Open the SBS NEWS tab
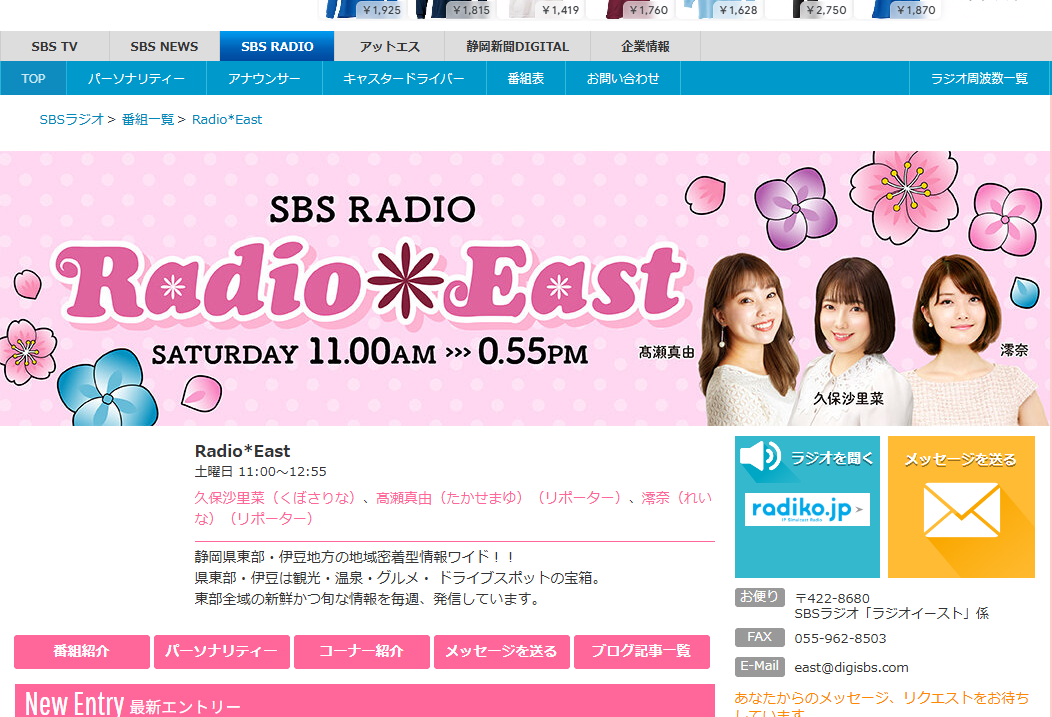The image size is (1052, 717). coord(164,46)
